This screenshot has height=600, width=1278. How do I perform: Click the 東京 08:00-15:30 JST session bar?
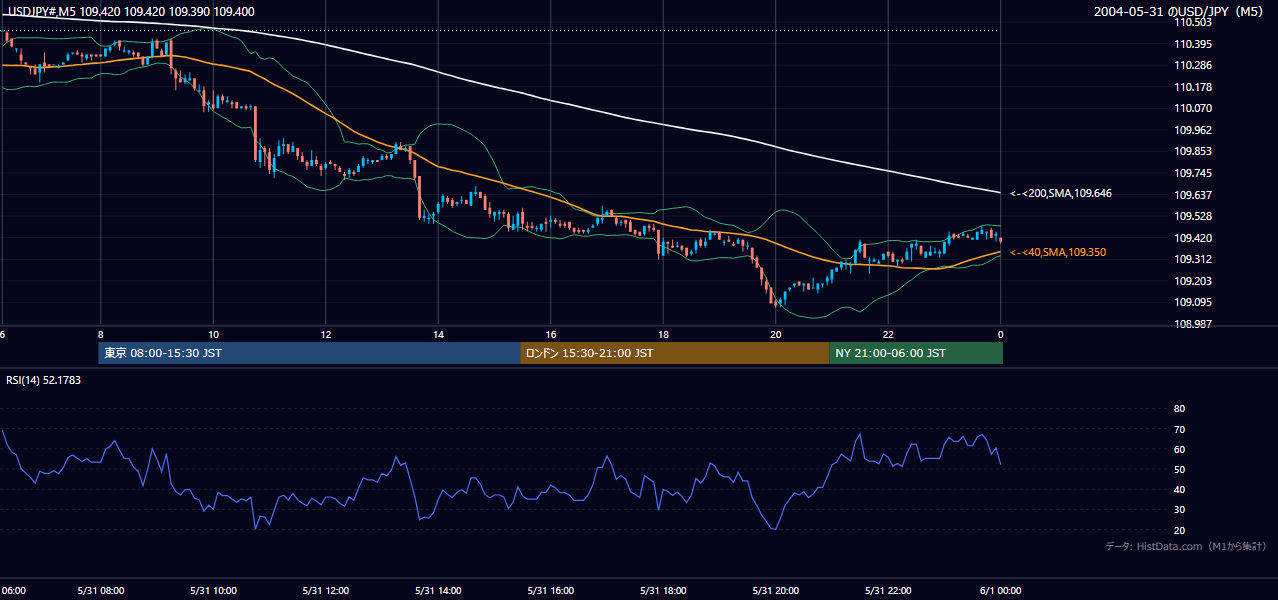click(309, 353)
